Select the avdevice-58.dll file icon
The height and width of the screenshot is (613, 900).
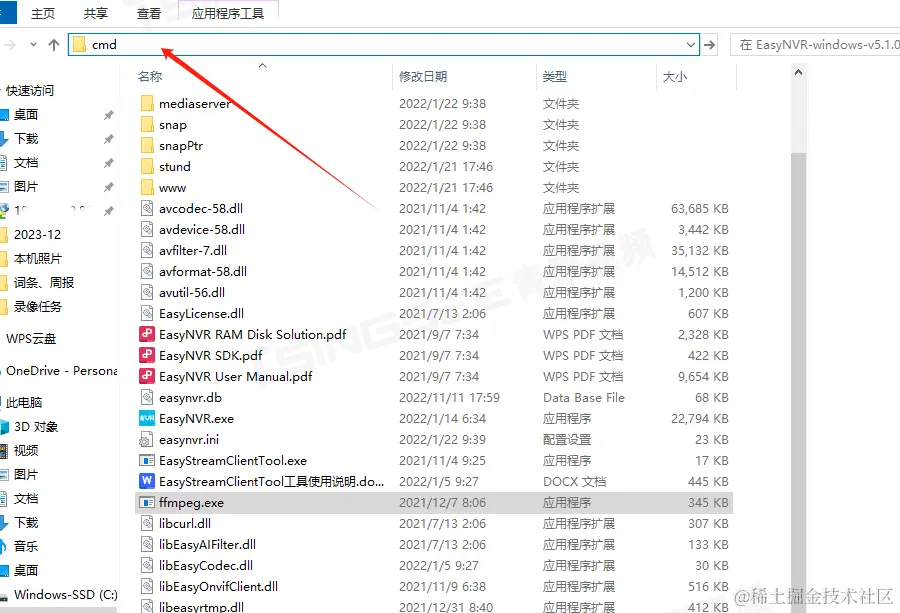[x=147, y=230]
